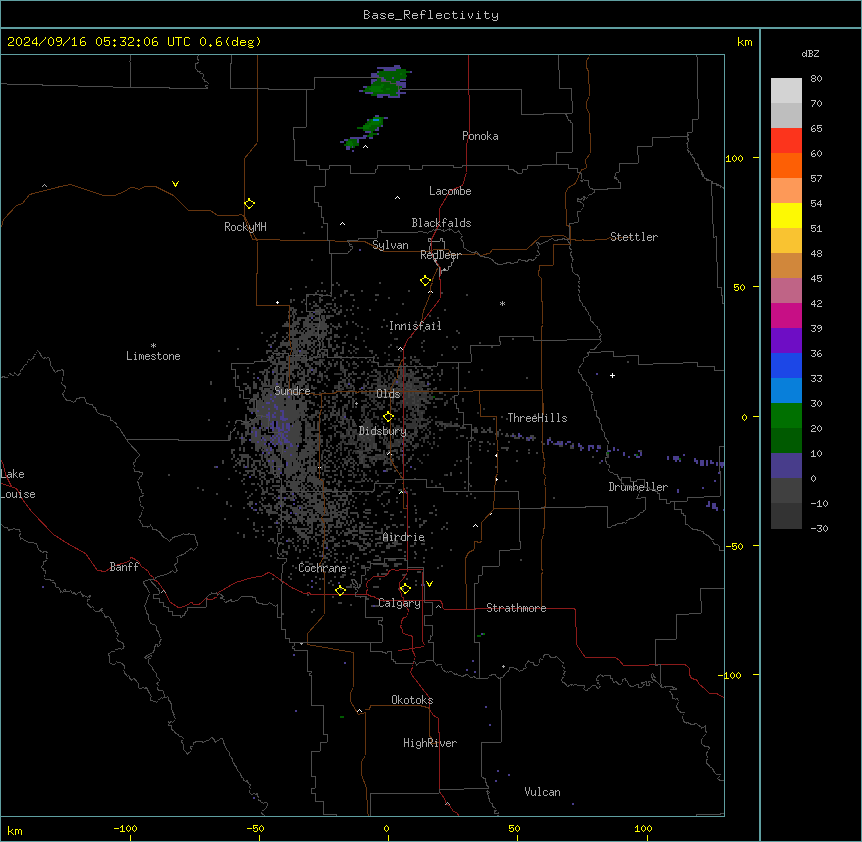Screen dimensions: 862x842
Task: Click the white asterisk marker above Limestone
Action: pyautogui.click(x=153, y=346)
